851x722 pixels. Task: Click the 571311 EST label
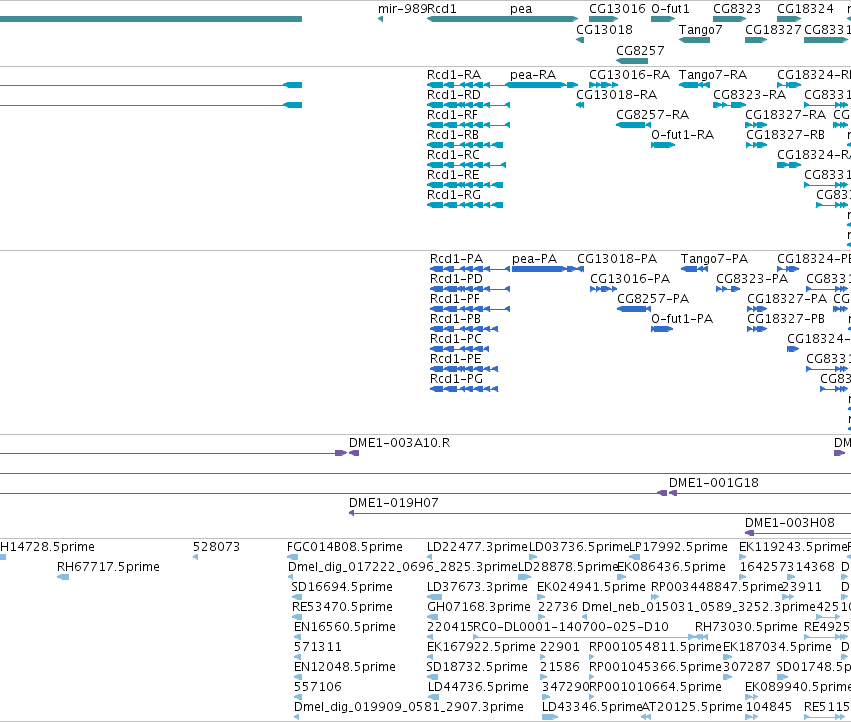click(x=318, y=647)
